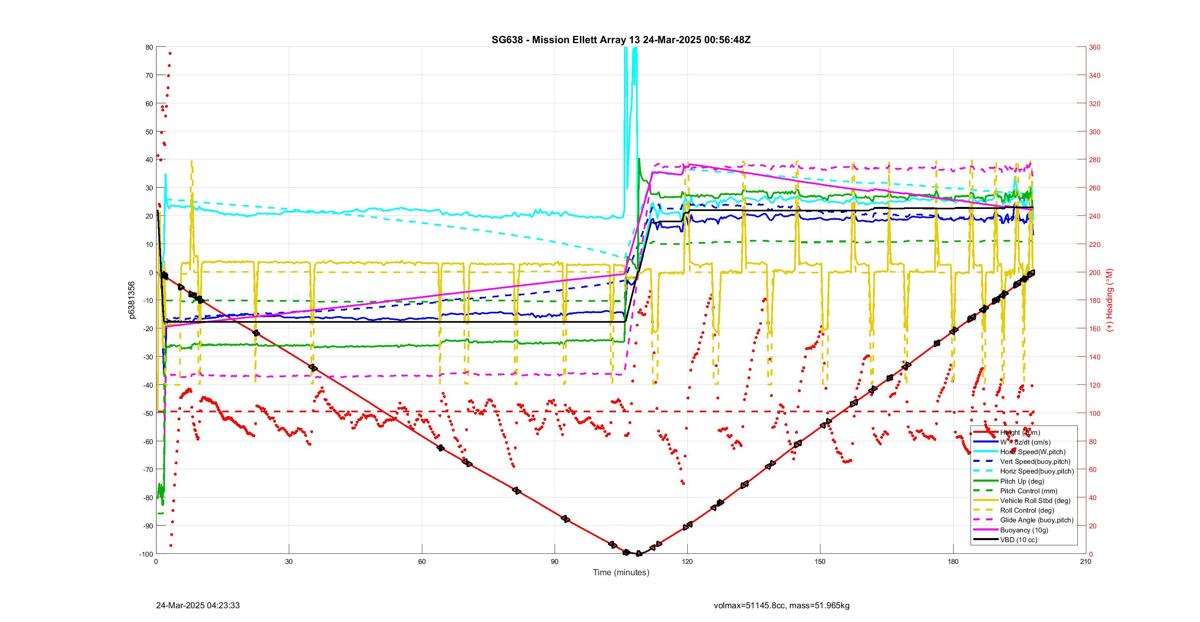Click the '120' tick on the time axis
Image resolution: width=1200 pixels, height=622 pixels.
click(687, 562)
